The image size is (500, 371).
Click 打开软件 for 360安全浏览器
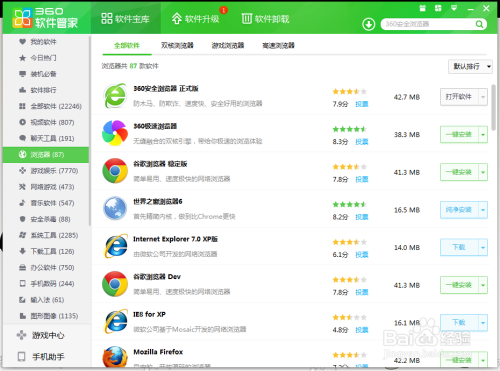pyautogui.click(x=459, y=97)
